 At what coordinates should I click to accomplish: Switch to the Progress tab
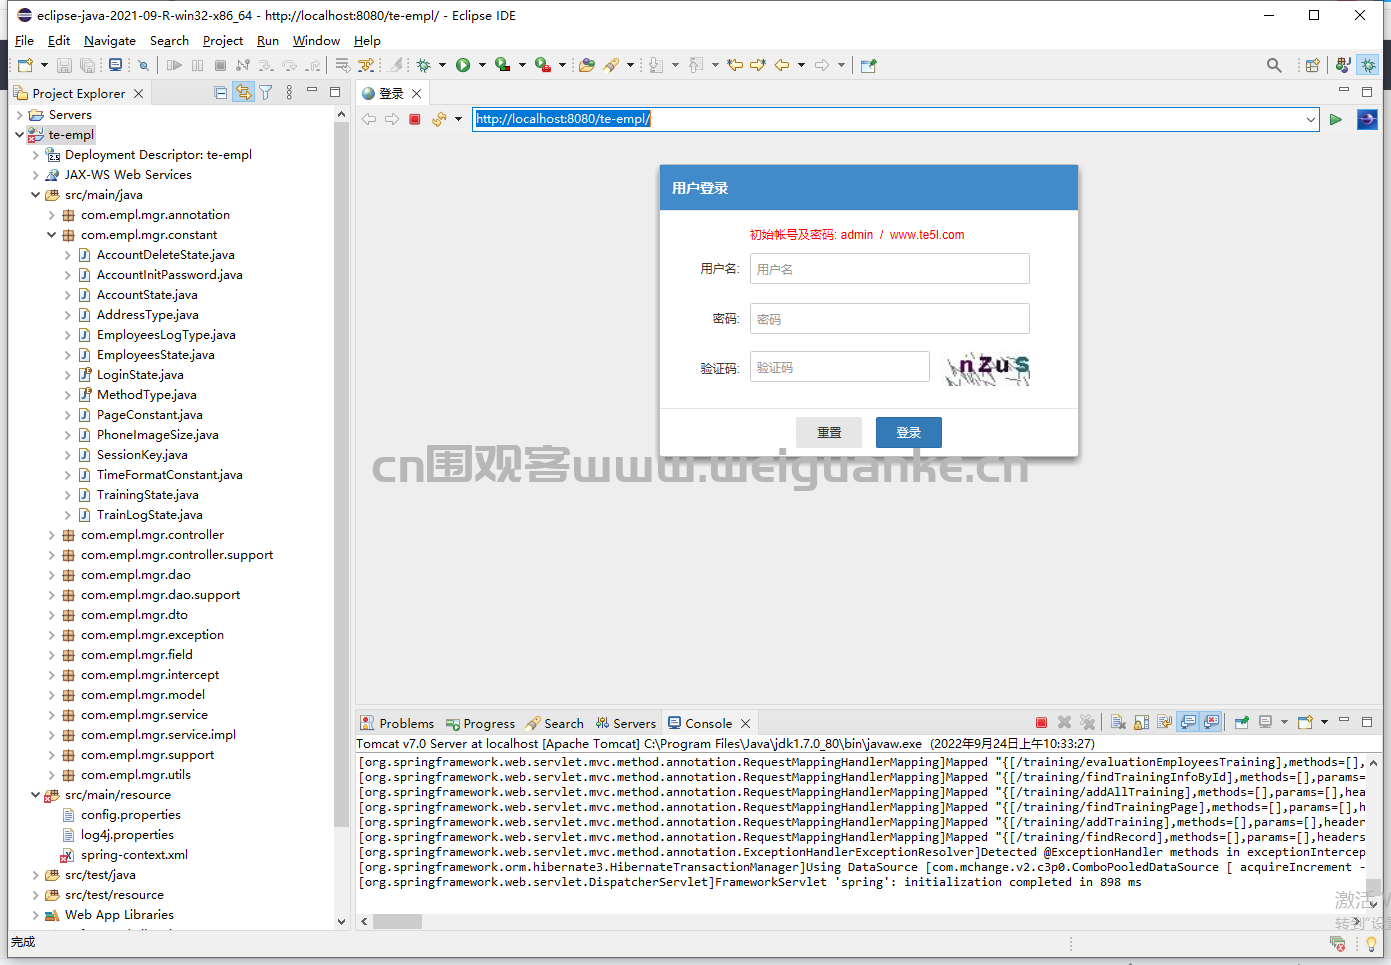(480, 723)
